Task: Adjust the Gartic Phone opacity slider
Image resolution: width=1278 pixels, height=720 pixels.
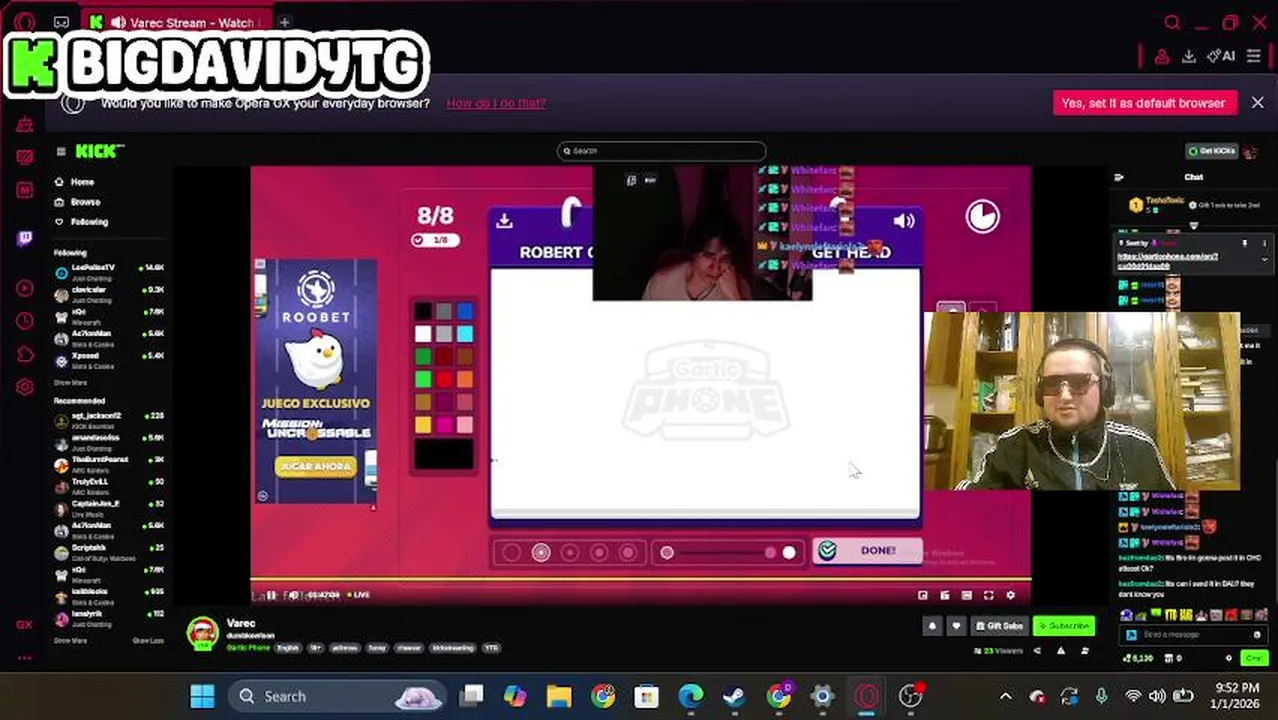Action: pos(729,553)
